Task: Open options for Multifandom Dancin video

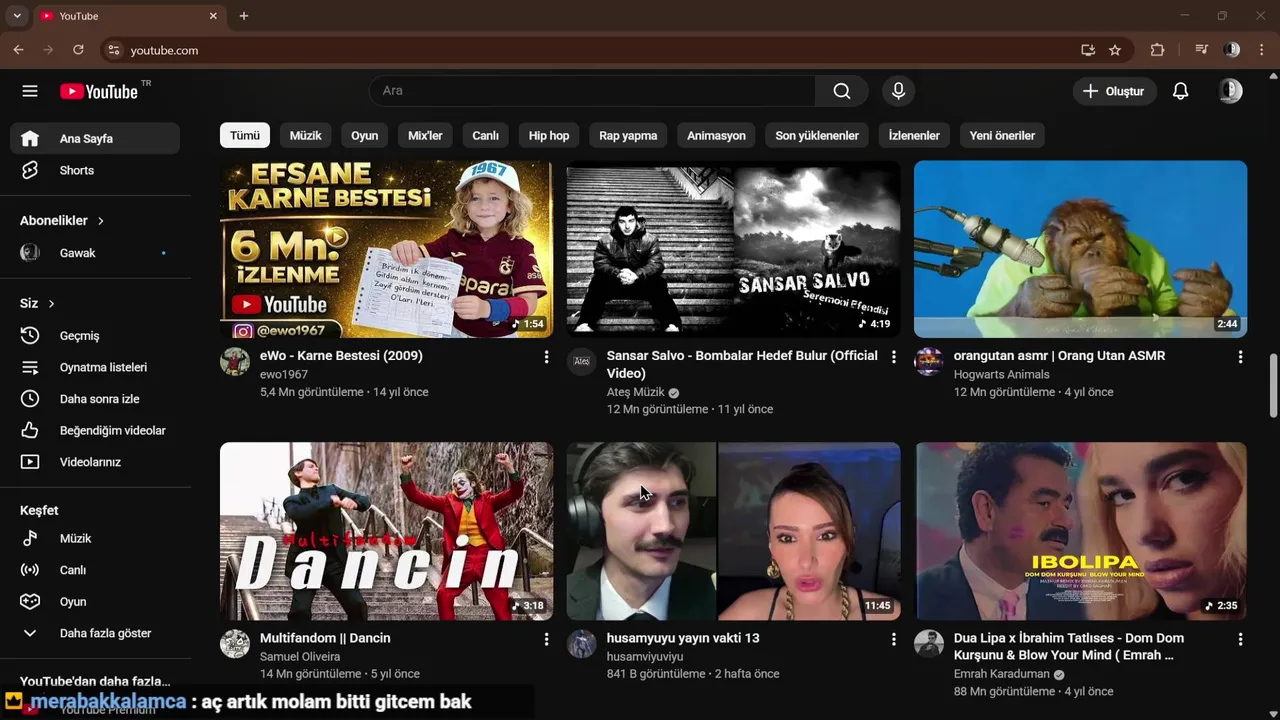Action: click(x=546, y=639)
